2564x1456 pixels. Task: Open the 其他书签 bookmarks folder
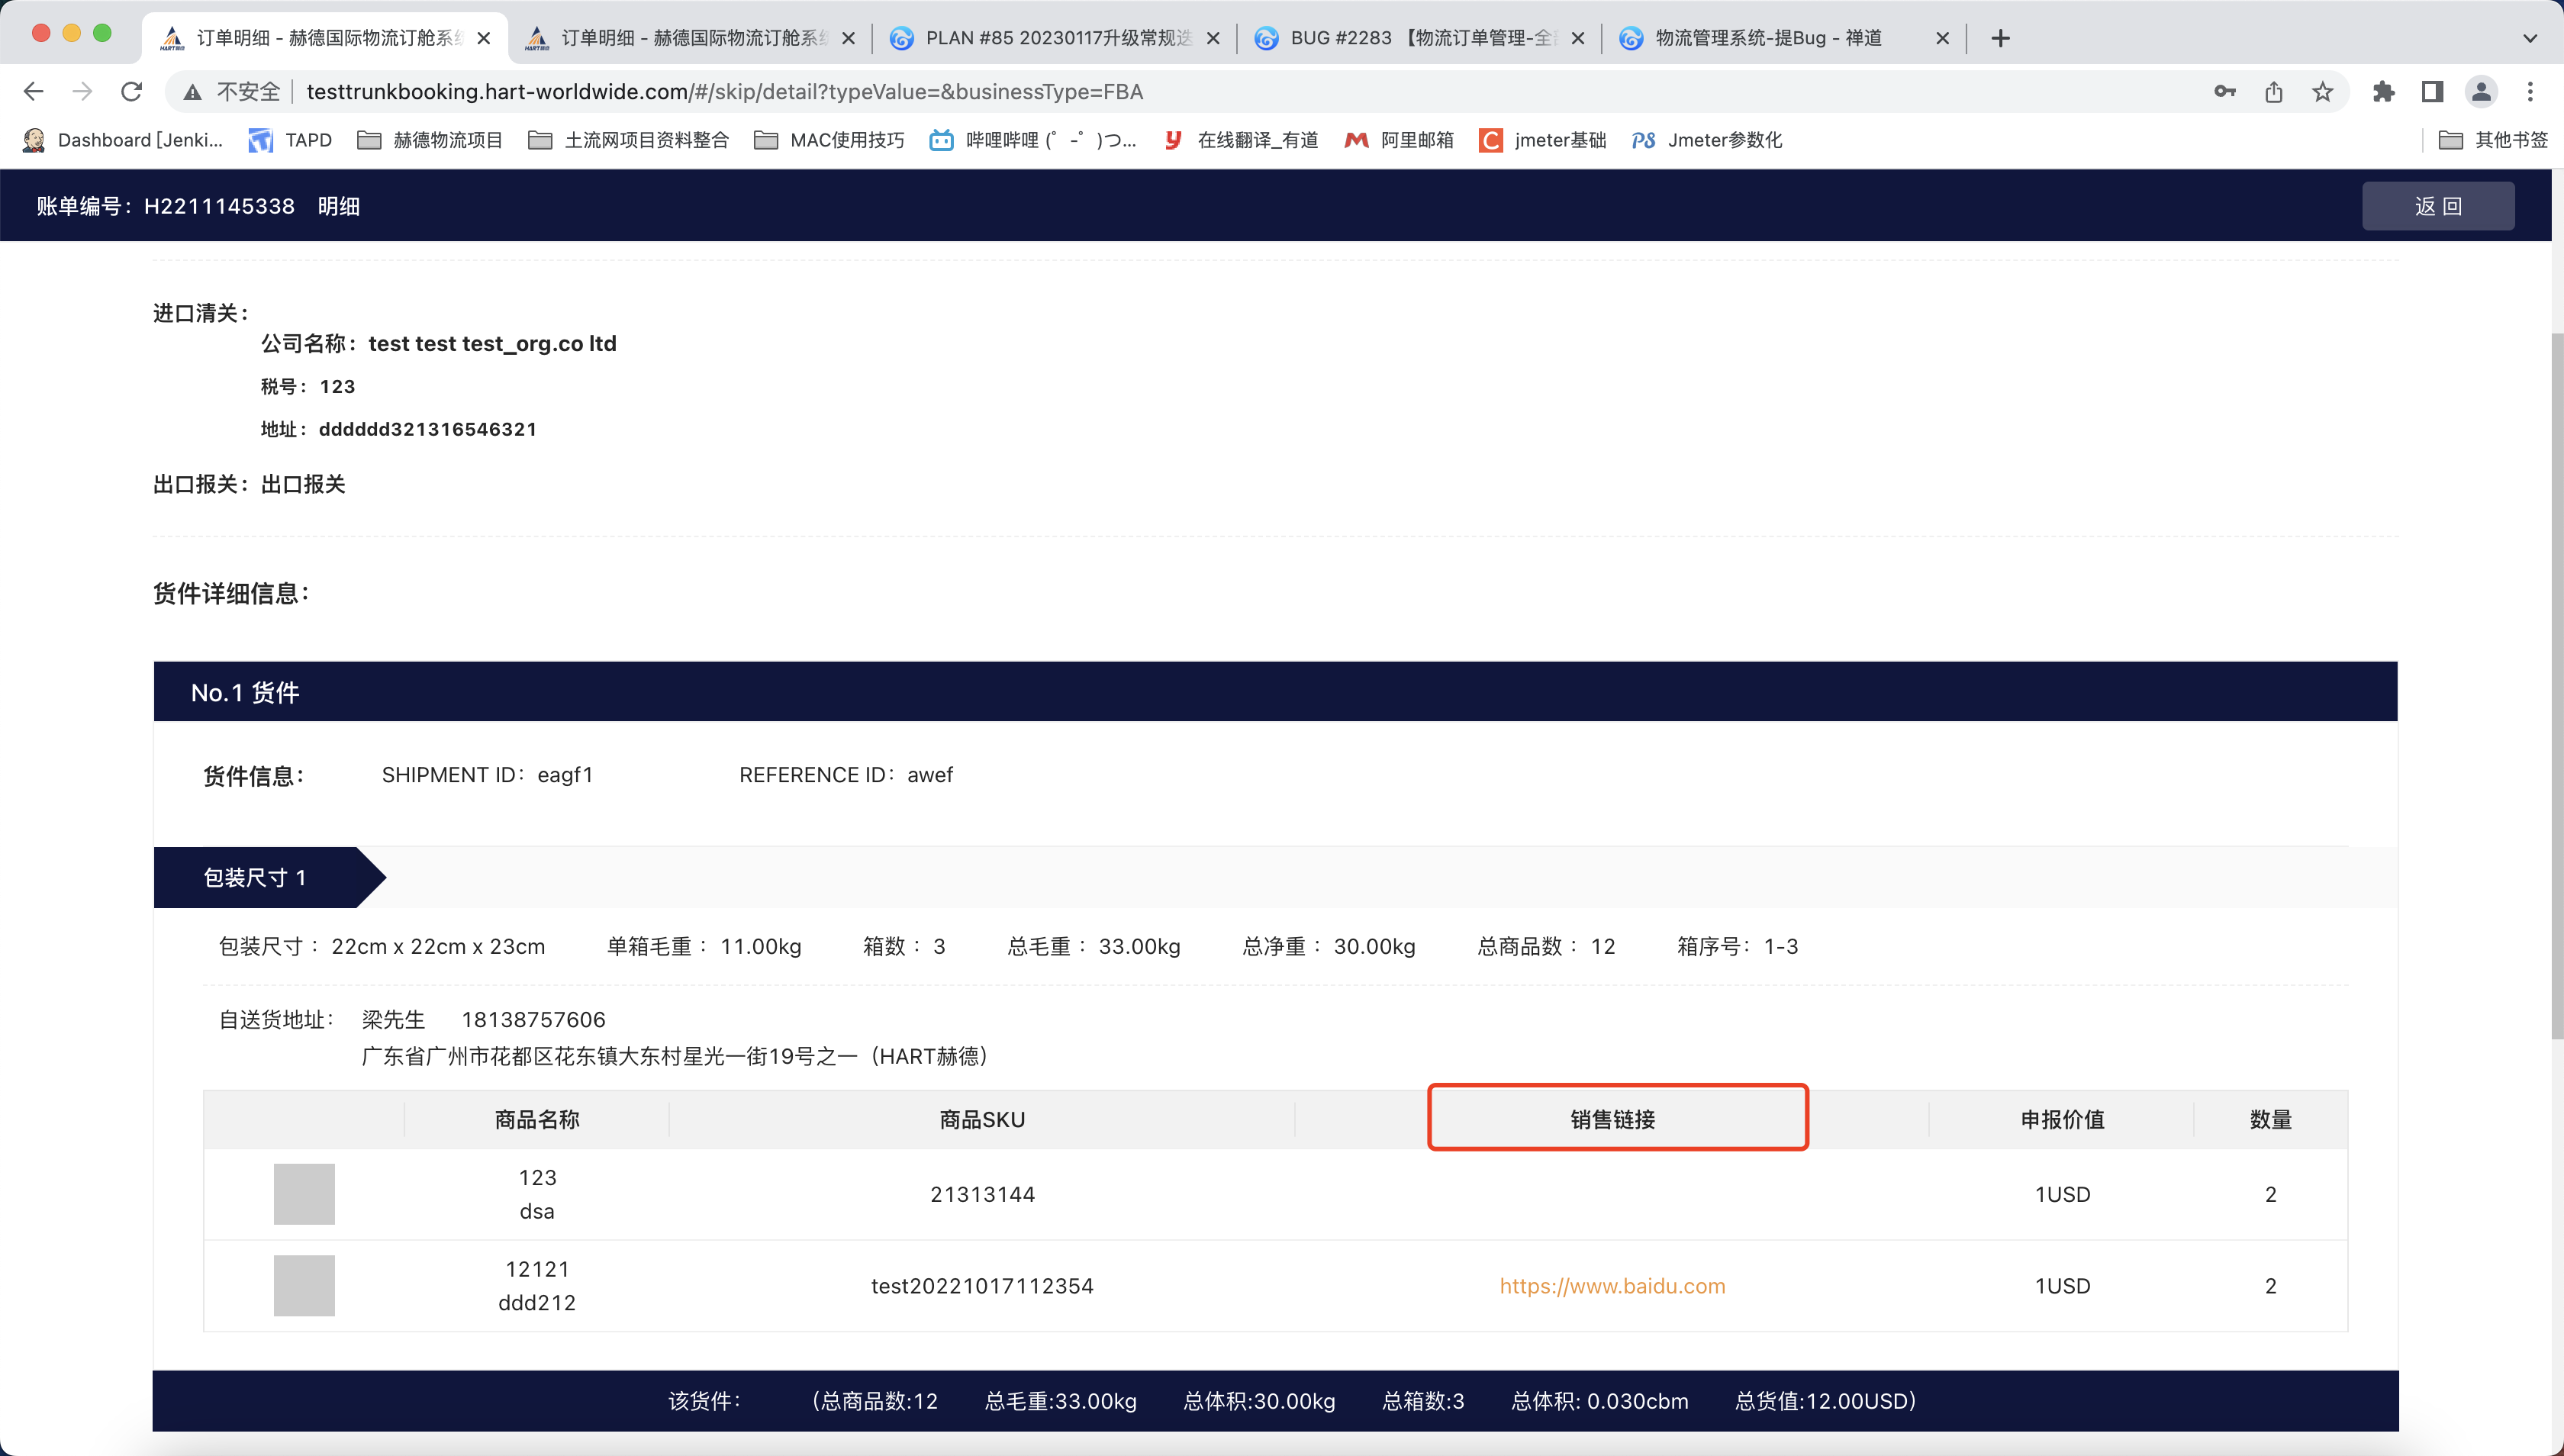click(x=2493, y=140)
